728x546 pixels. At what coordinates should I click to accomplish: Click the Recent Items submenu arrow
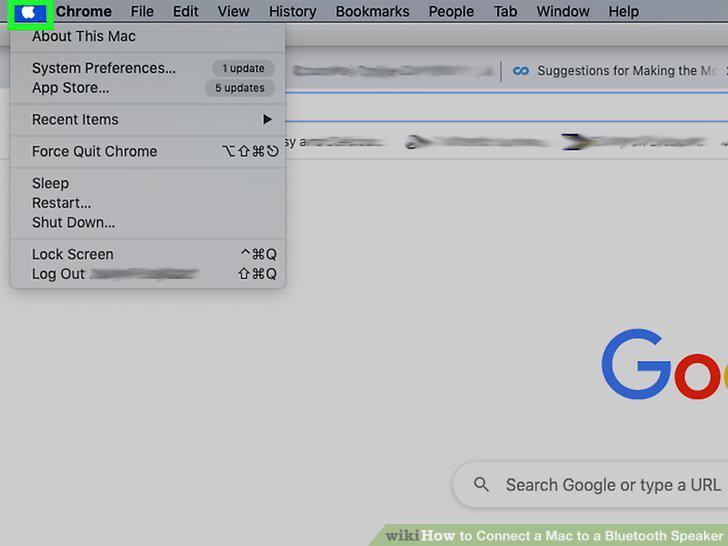click(267, 119)
